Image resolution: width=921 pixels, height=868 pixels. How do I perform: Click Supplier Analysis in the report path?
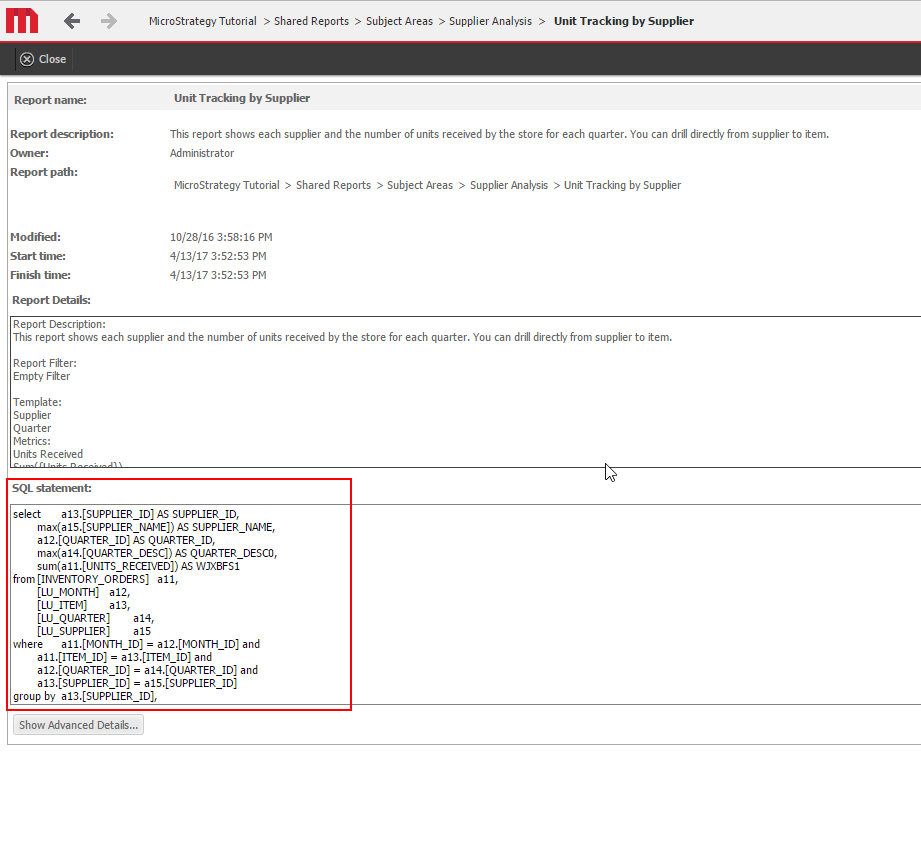click(x=509, y=185)
